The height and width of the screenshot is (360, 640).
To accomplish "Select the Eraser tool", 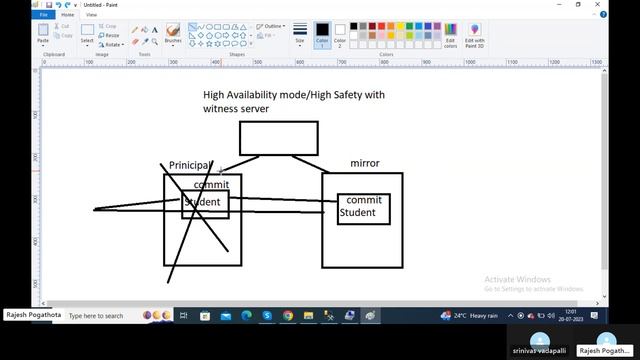I will coord(135,42).
